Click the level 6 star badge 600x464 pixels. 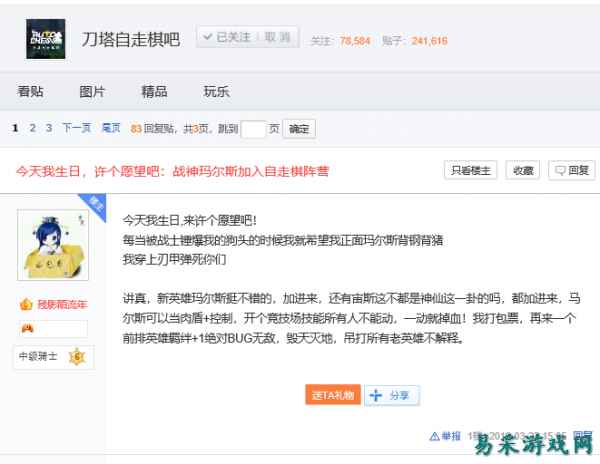(x=75, y=355)
